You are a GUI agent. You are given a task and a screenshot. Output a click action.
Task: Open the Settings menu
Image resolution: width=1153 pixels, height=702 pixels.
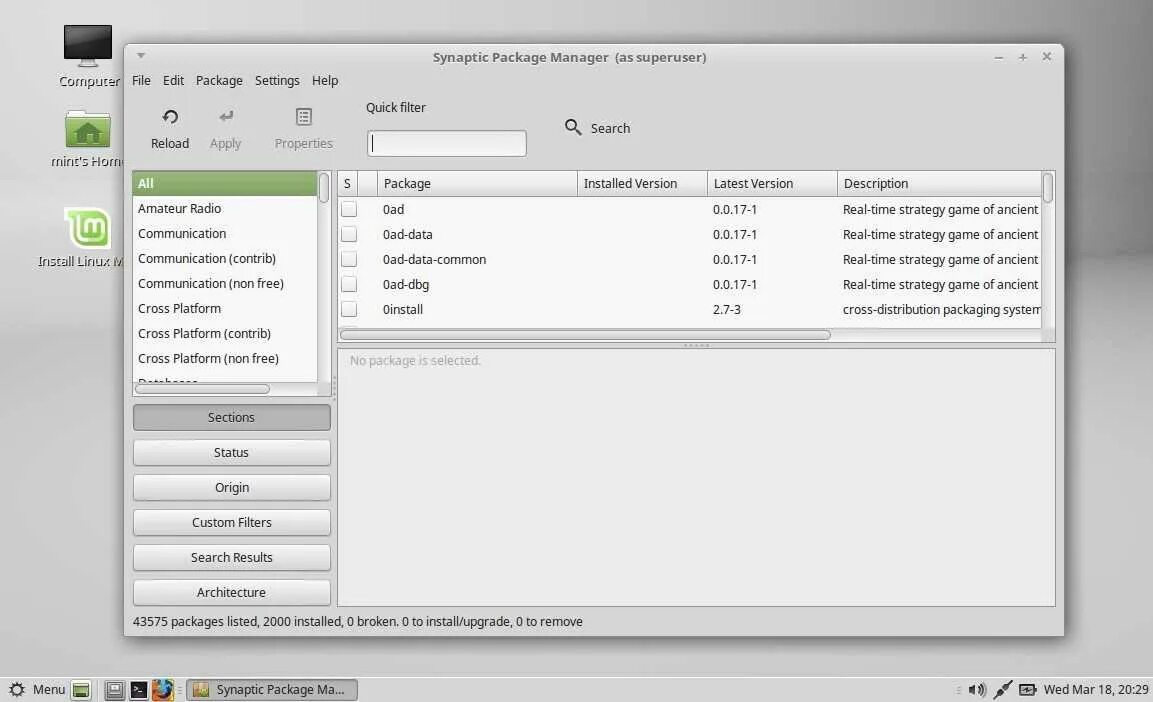pyautogui.click(x=277, y=80)
